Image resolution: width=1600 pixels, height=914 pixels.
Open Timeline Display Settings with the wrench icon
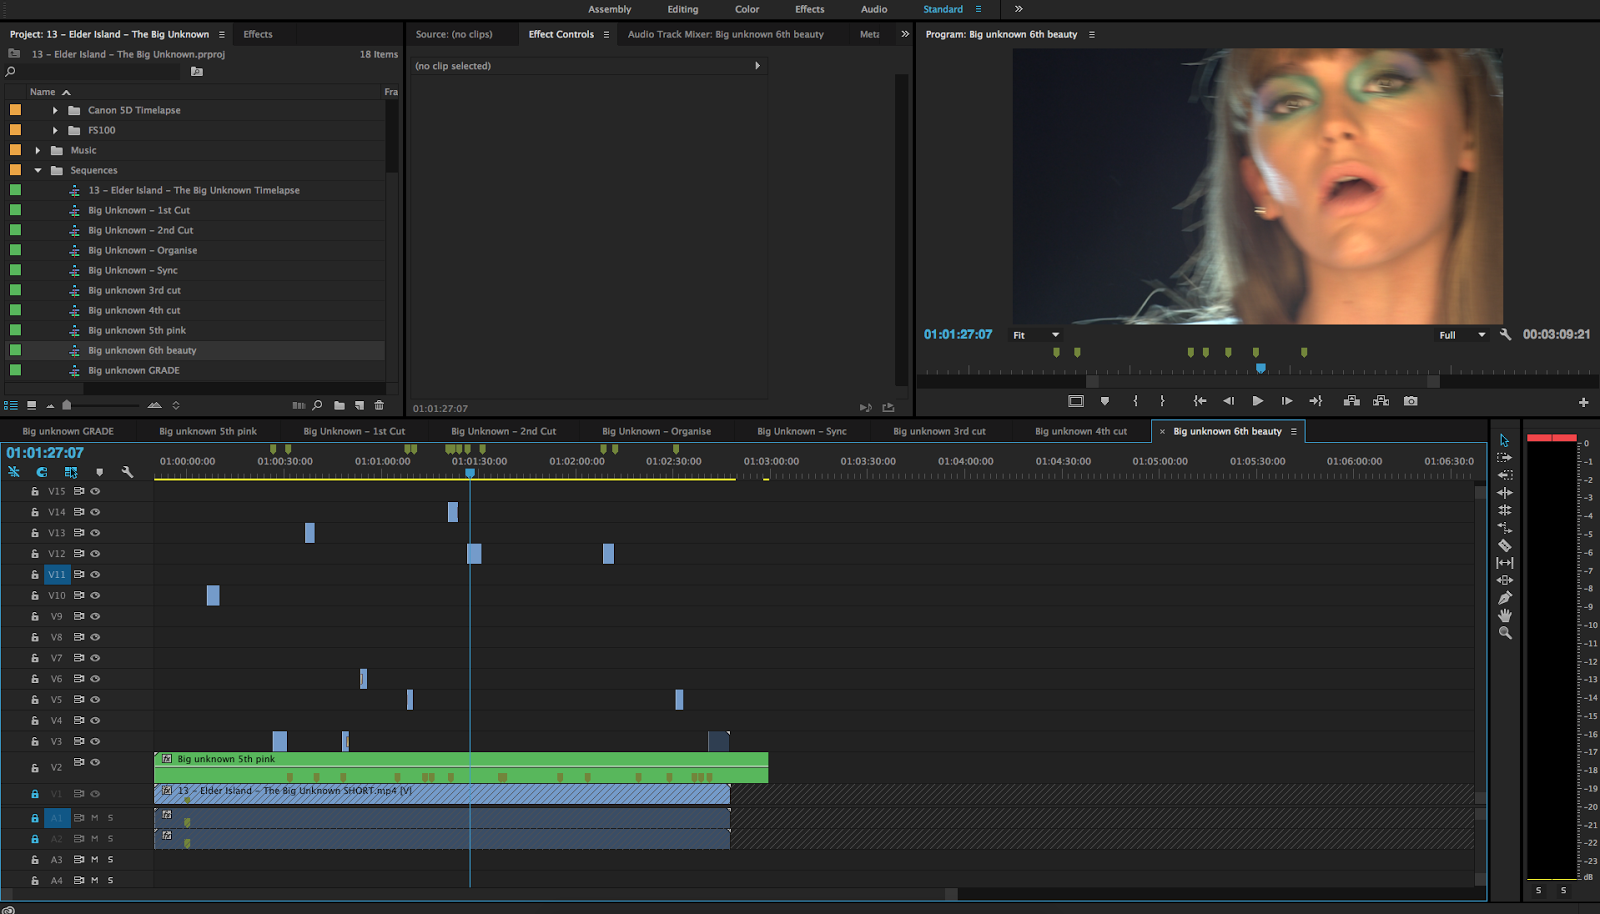(x=128, y=472)
